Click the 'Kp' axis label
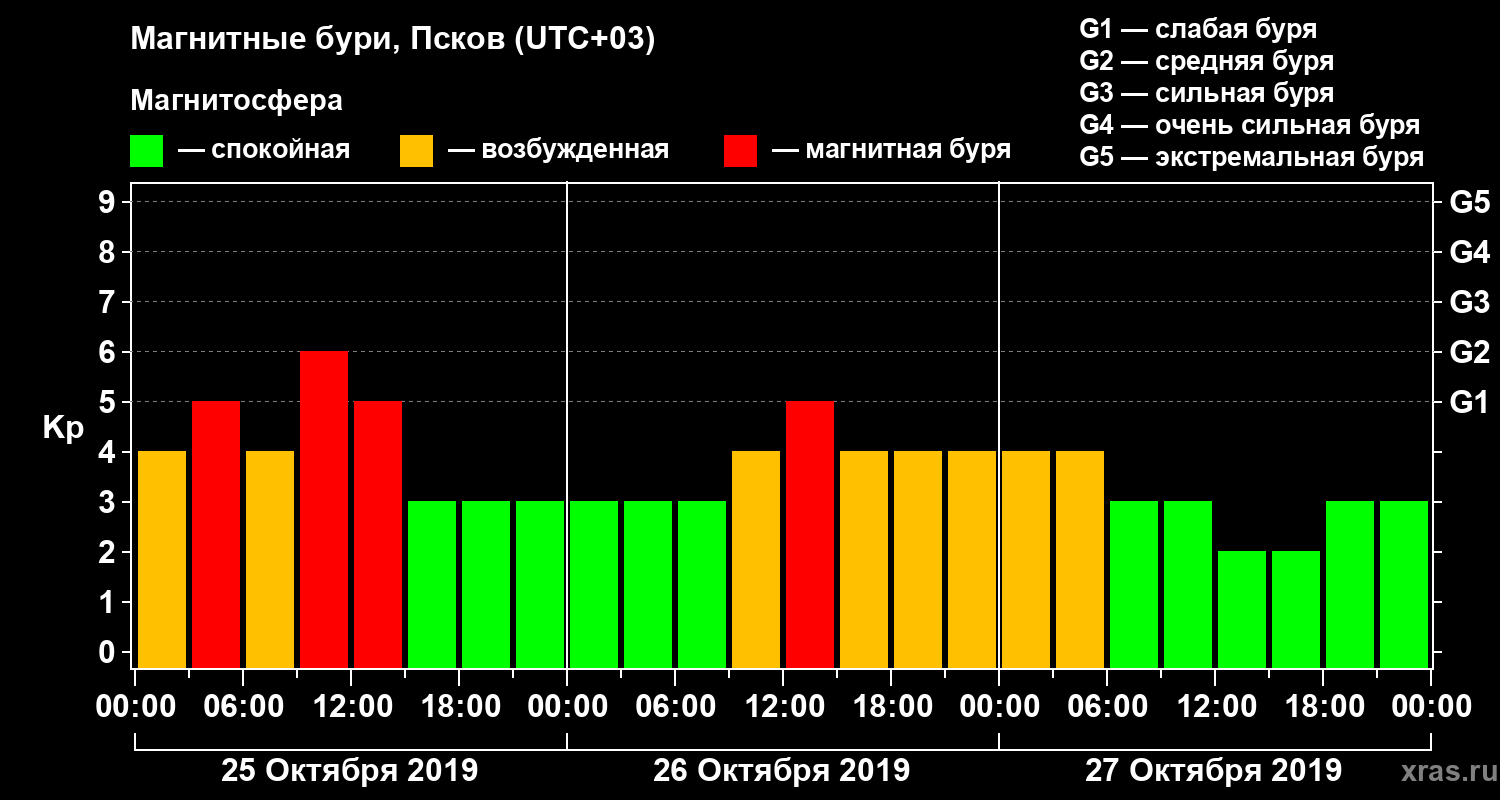This screenshot has width=1500, height=800. click(x=63, y=428)
